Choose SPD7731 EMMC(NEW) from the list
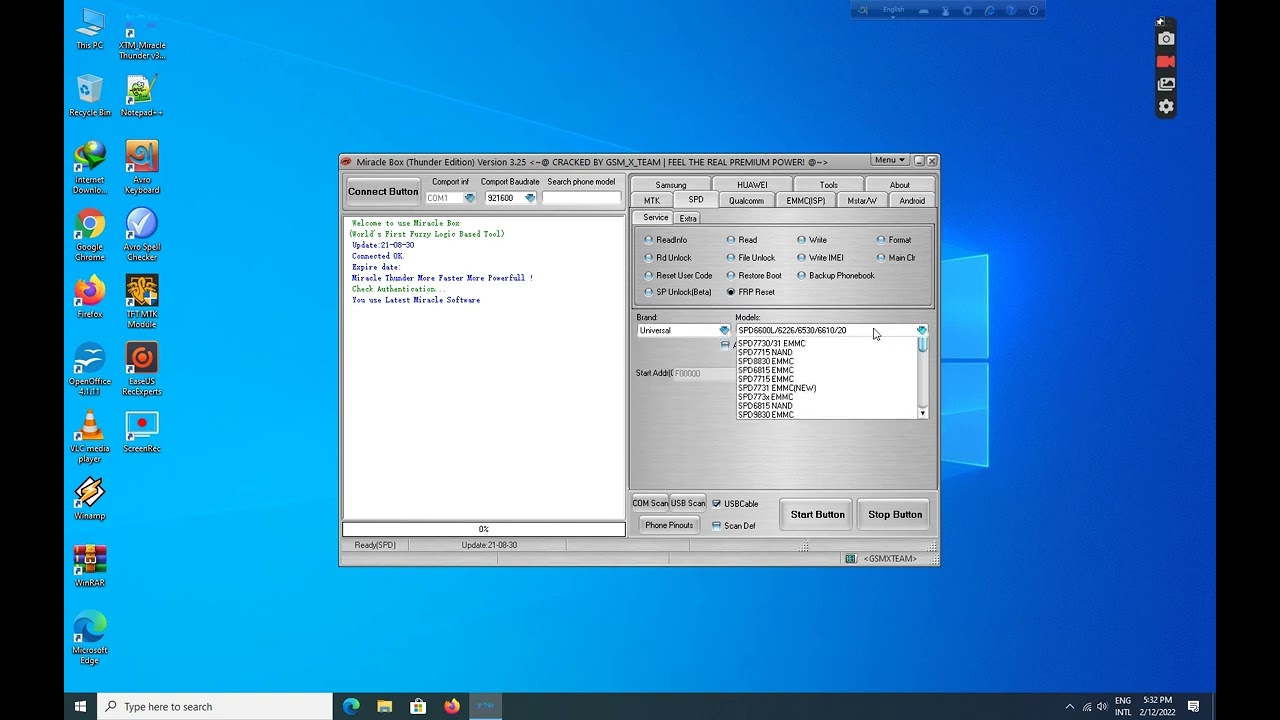Screen dimensions: 1280x720 827,388
